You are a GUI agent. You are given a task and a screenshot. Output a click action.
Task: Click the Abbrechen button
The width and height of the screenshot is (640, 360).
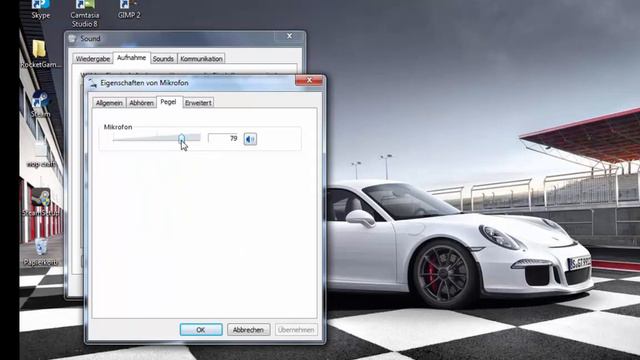pos(248,329)
